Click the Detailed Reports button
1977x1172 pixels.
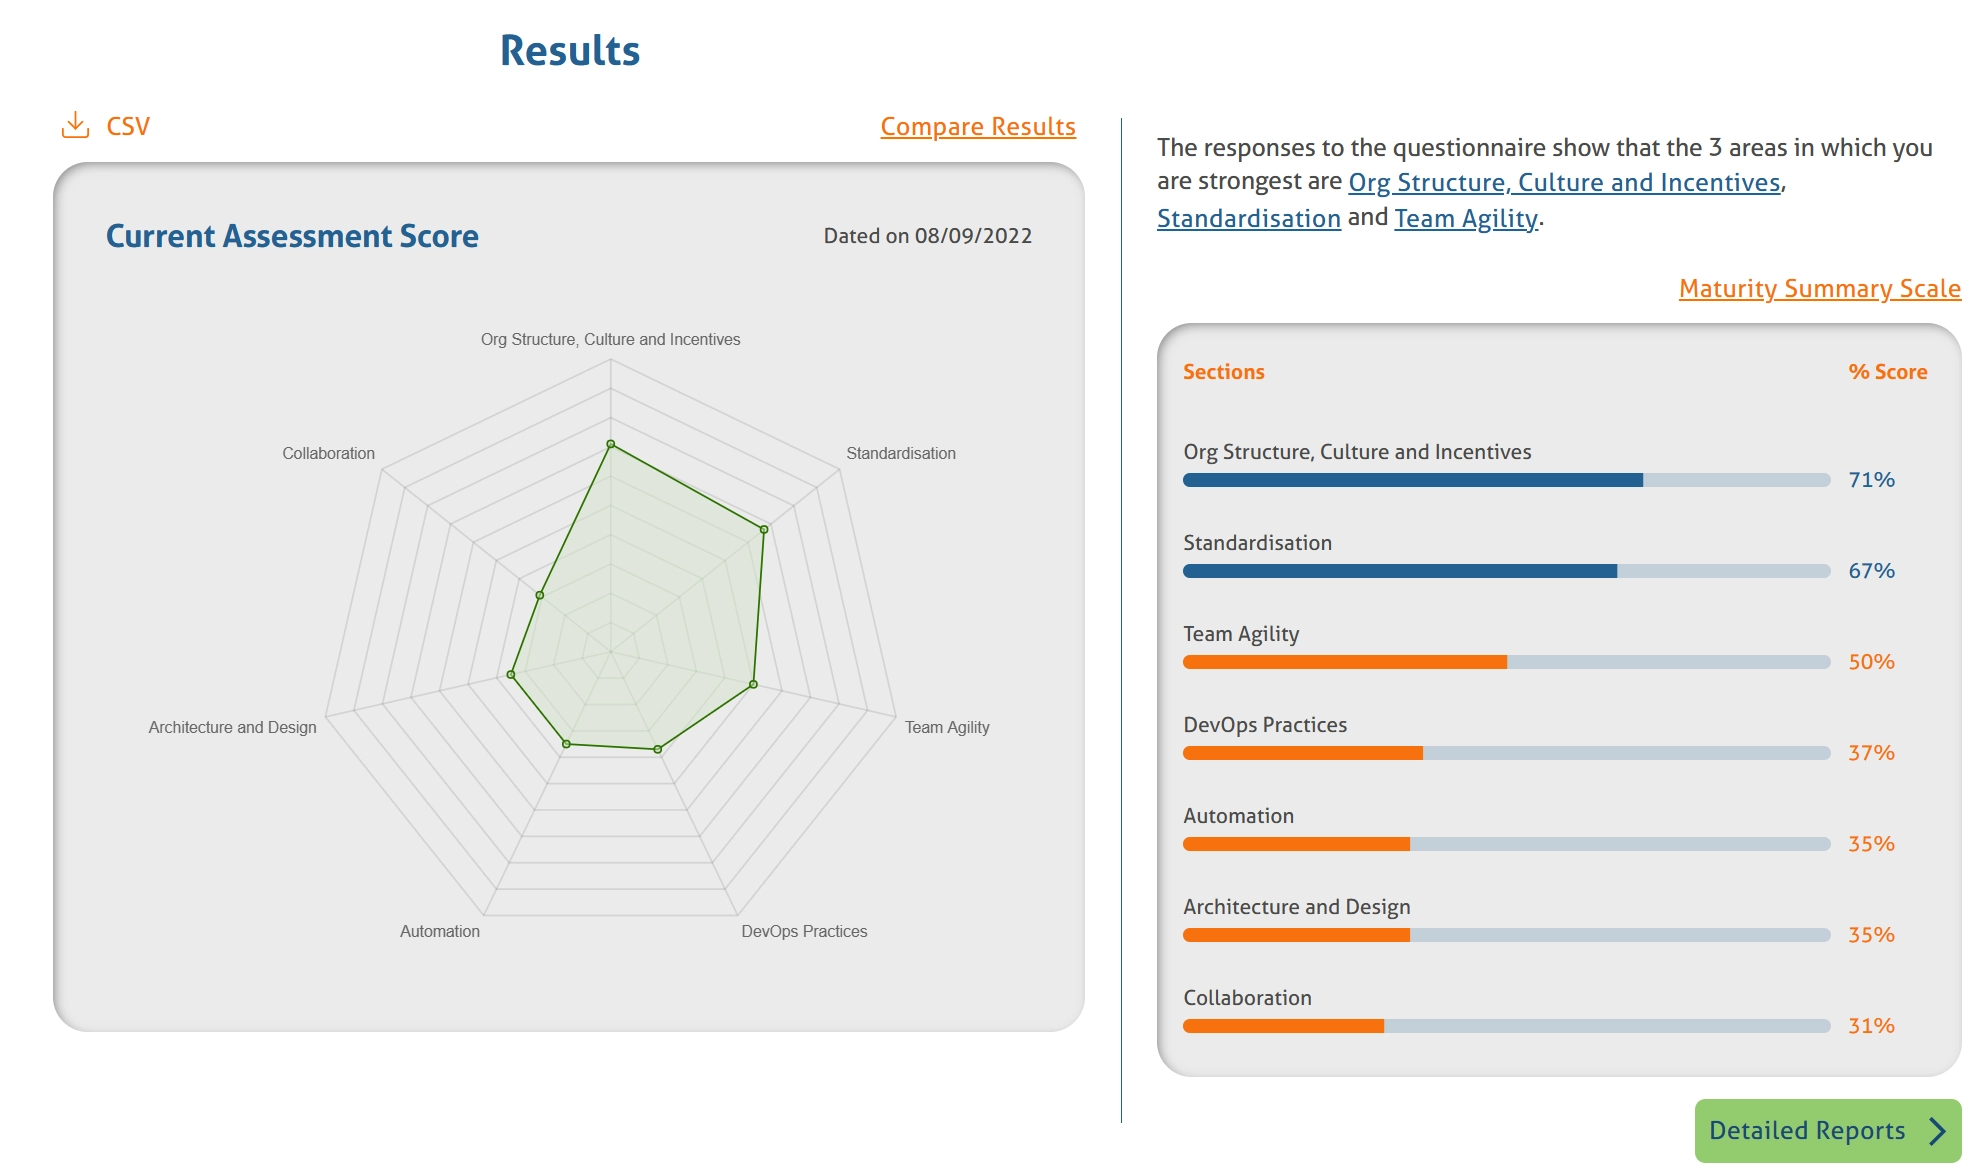click(1806, 1131)
